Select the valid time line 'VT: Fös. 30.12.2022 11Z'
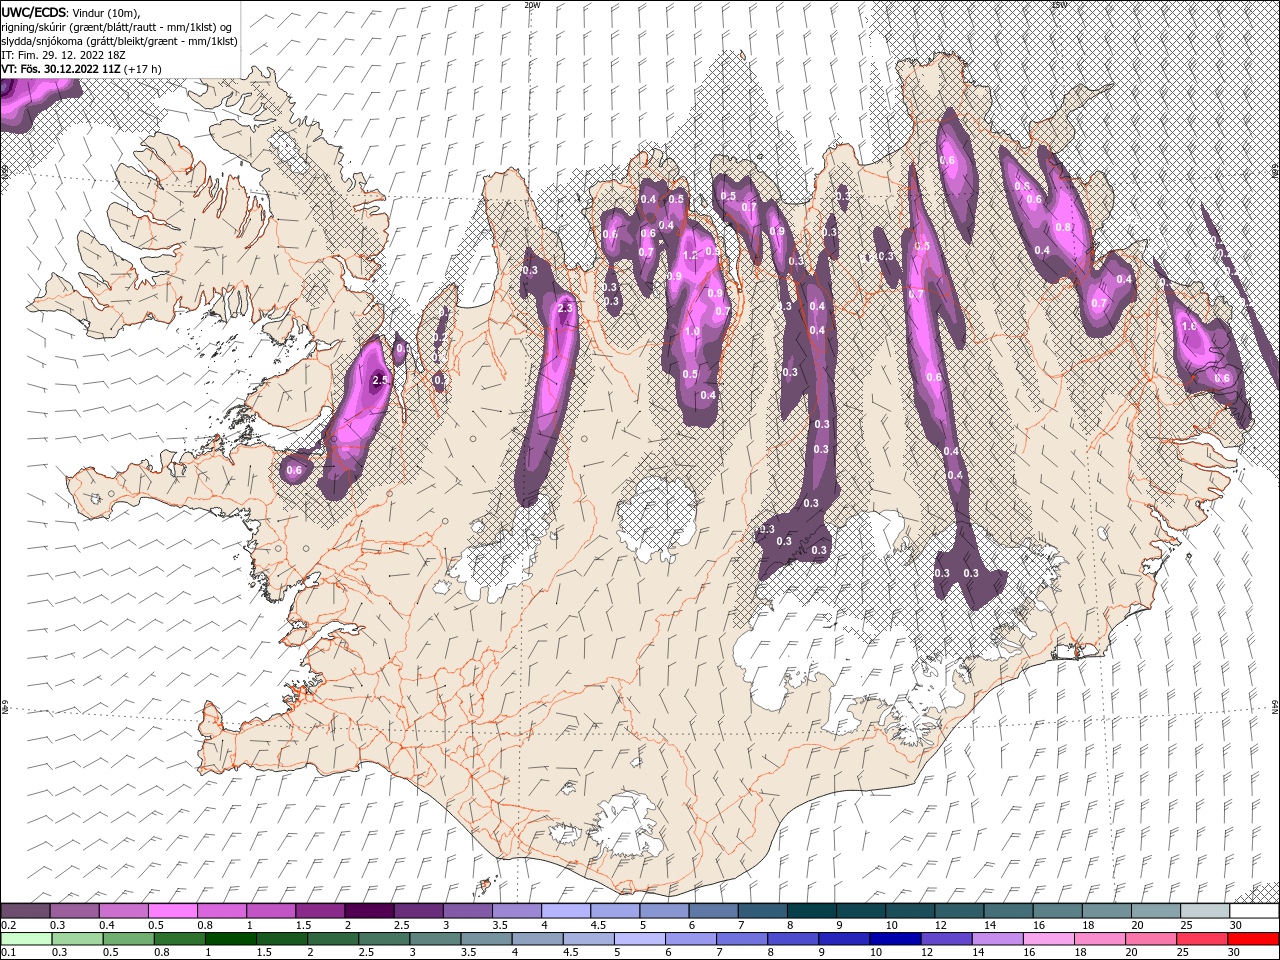1280x960 pixels. click(62, 69)
